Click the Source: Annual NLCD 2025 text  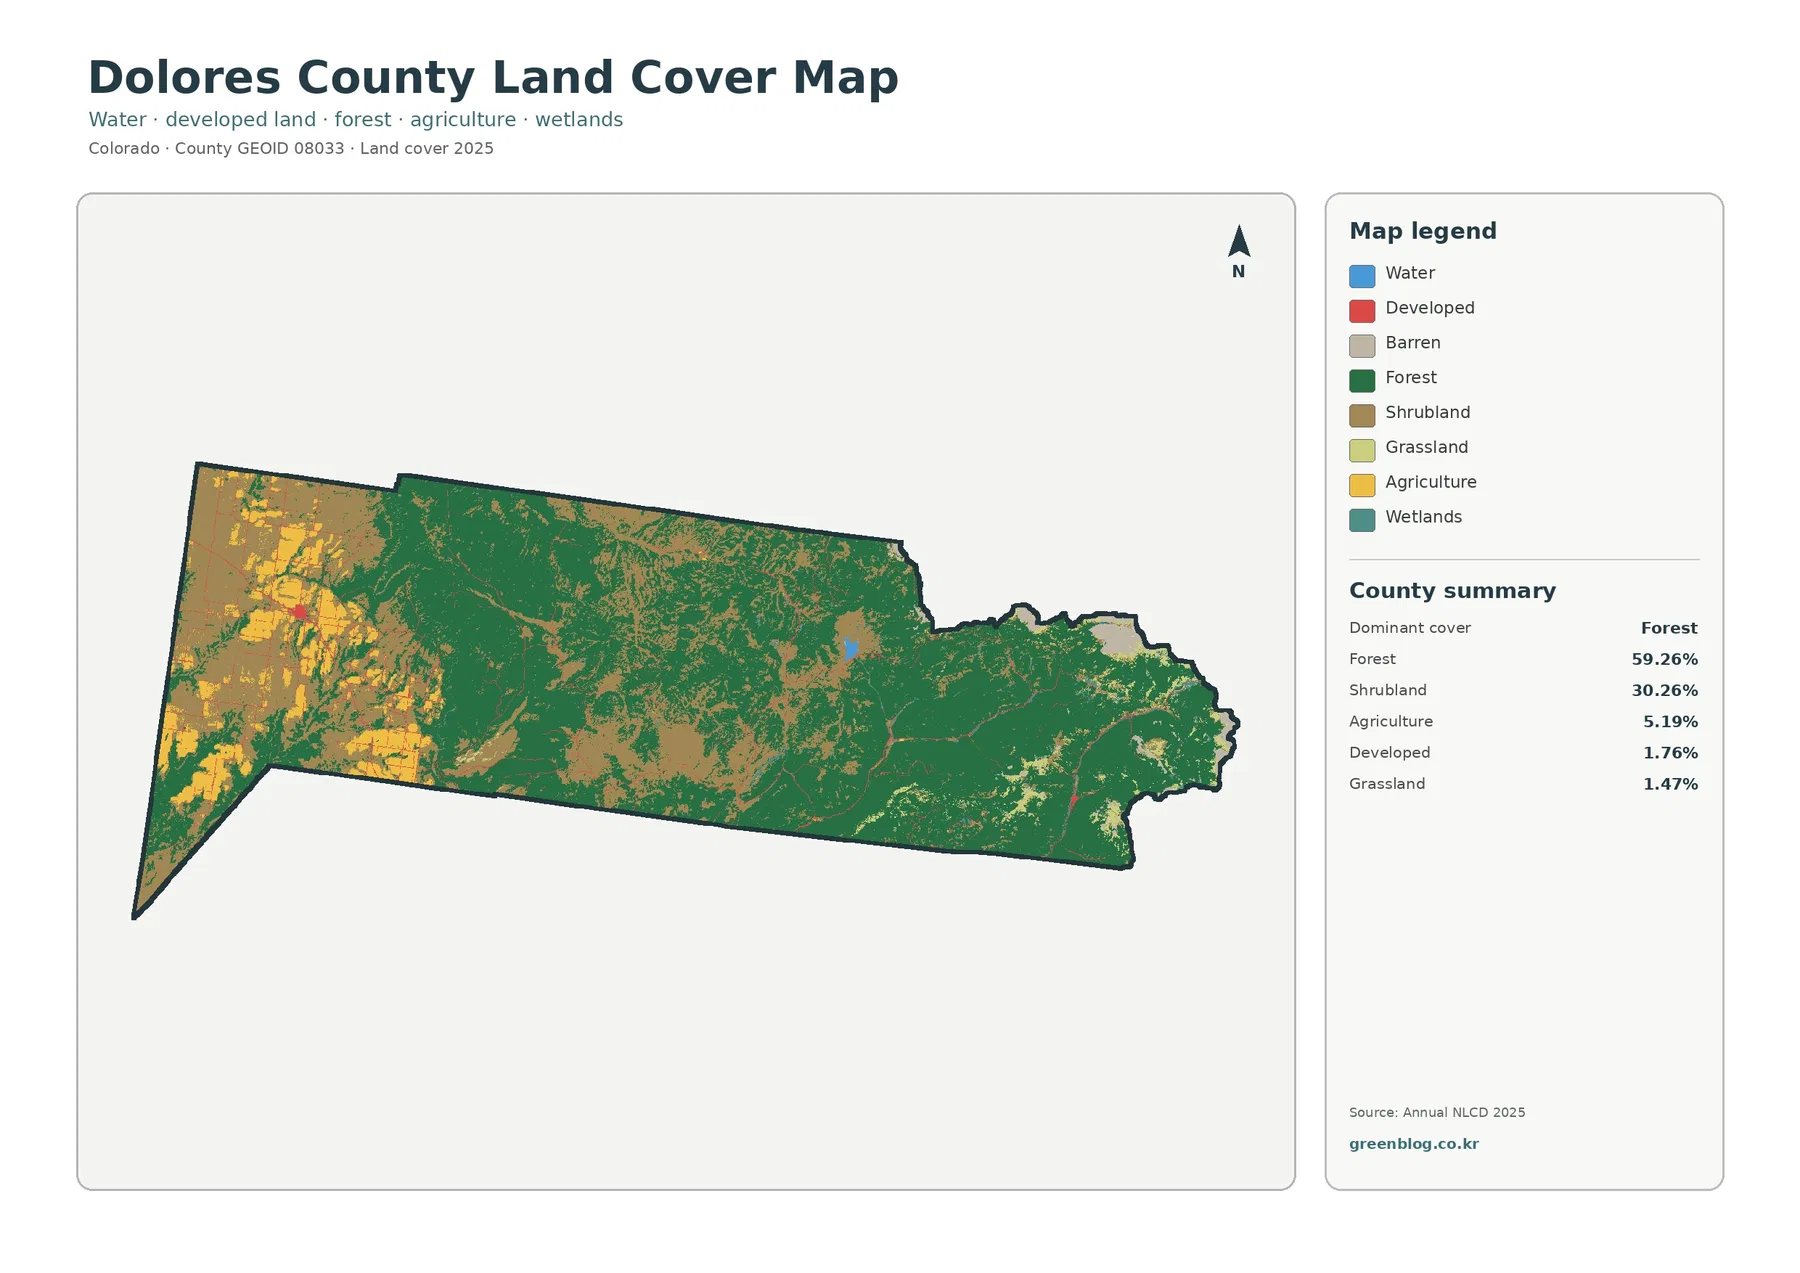[x=1436, y=1112]
